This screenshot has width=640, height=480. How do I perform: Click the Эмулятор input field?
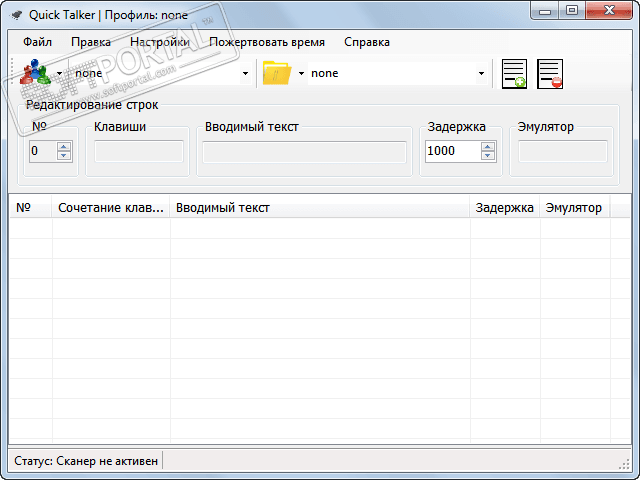[562, 151]
